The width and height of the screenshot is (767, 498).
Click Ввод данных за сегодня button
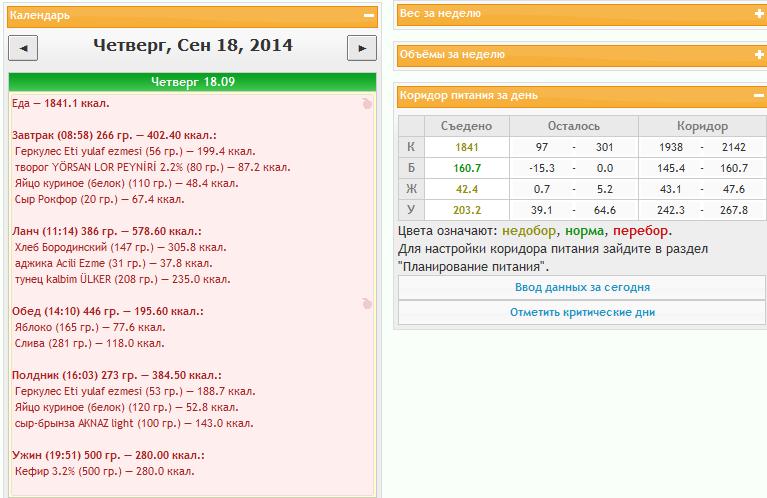pyautogui.click(x=582, y=288)
